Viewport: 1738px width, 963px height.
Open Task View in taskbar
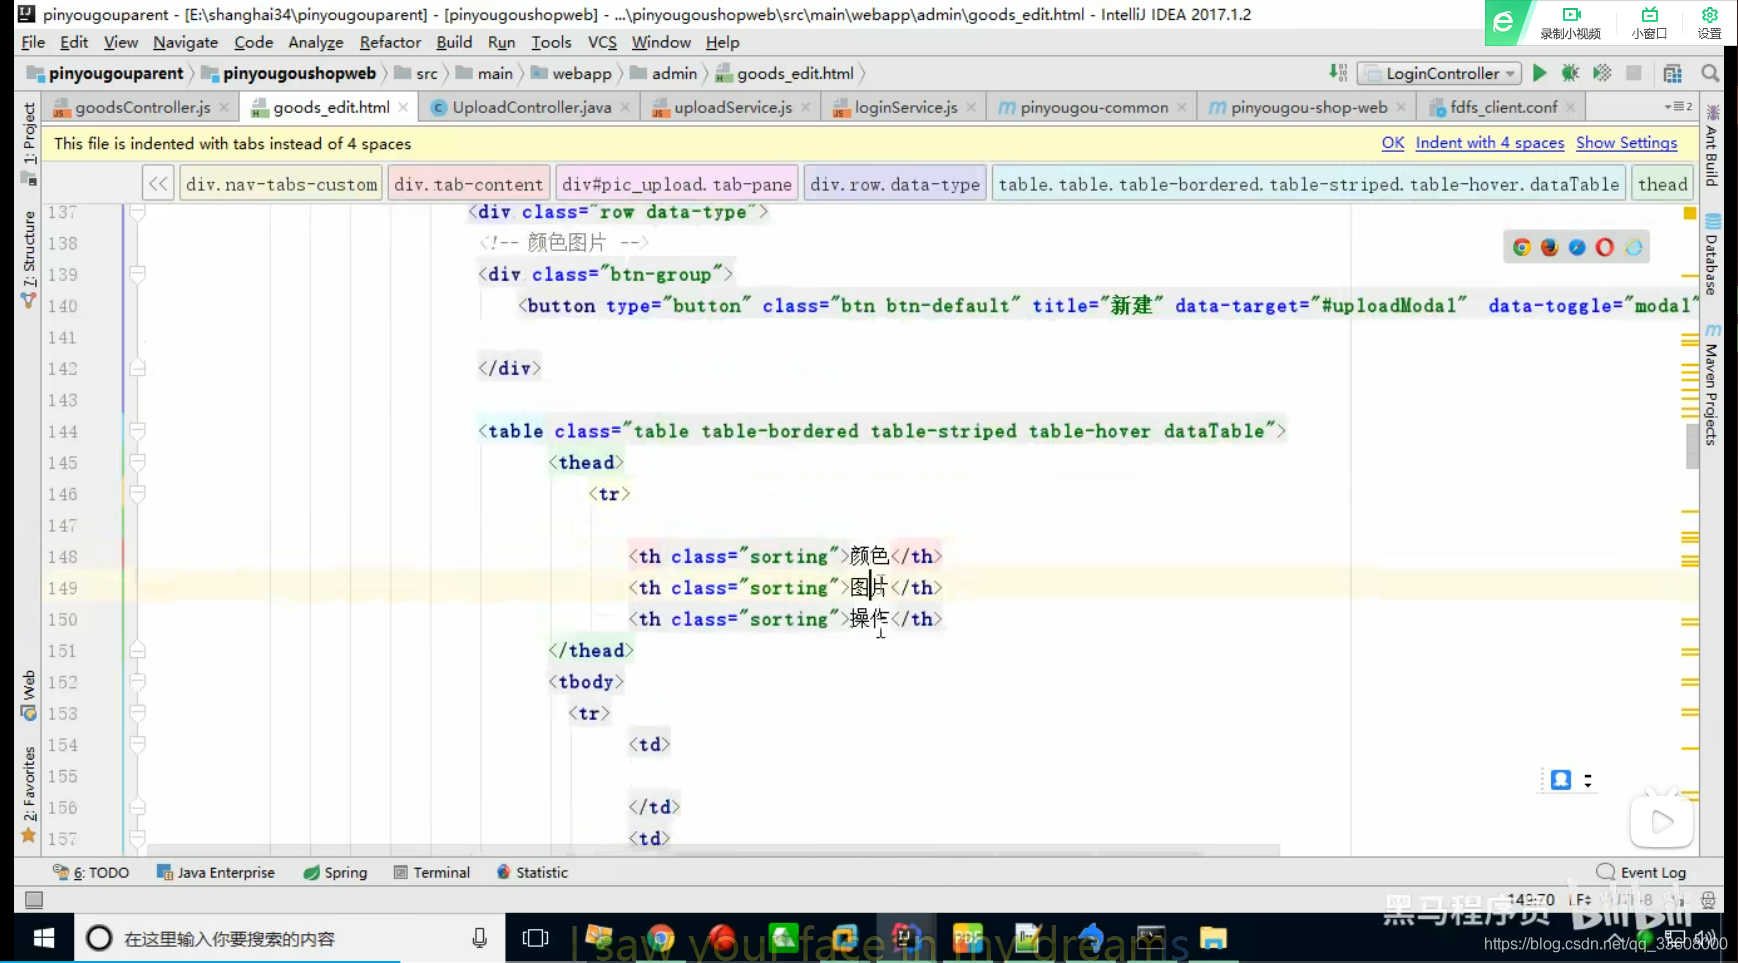click(x=536, y=938)
